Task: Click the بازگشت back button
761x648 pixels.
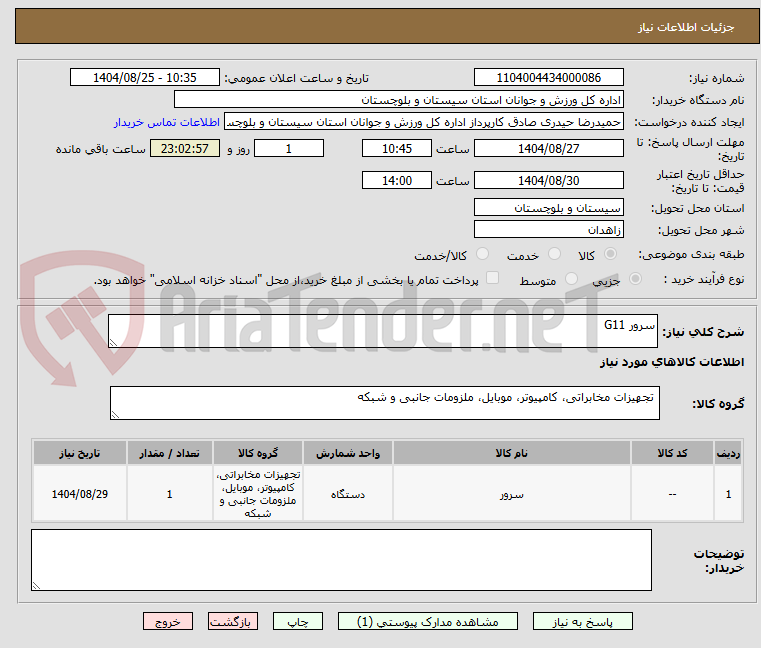Action: (x=232, y=621)
